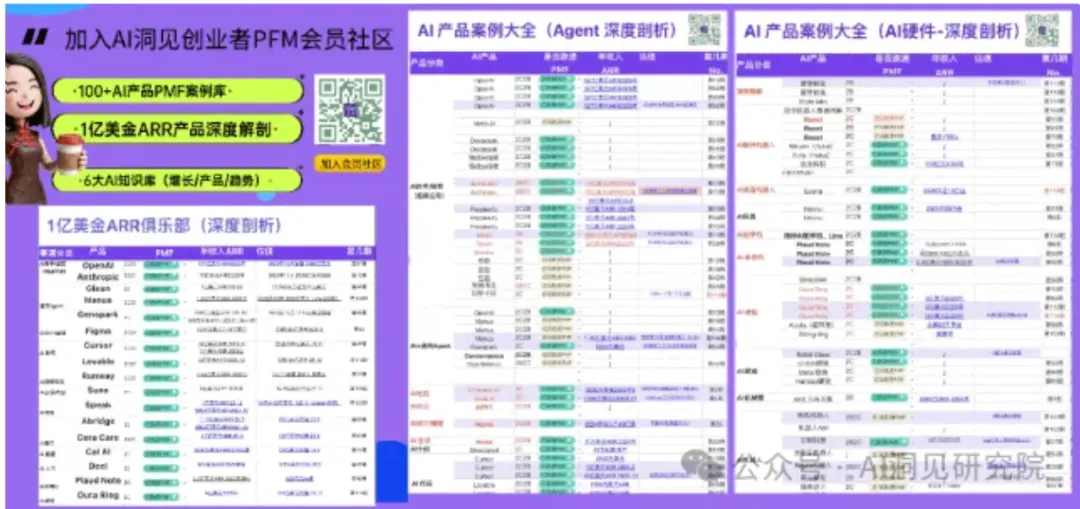Click the heading AI 产品案例大全（Agent 深度剖析）
Viewport: 1080px width, 509px height.
pos(548,30)
